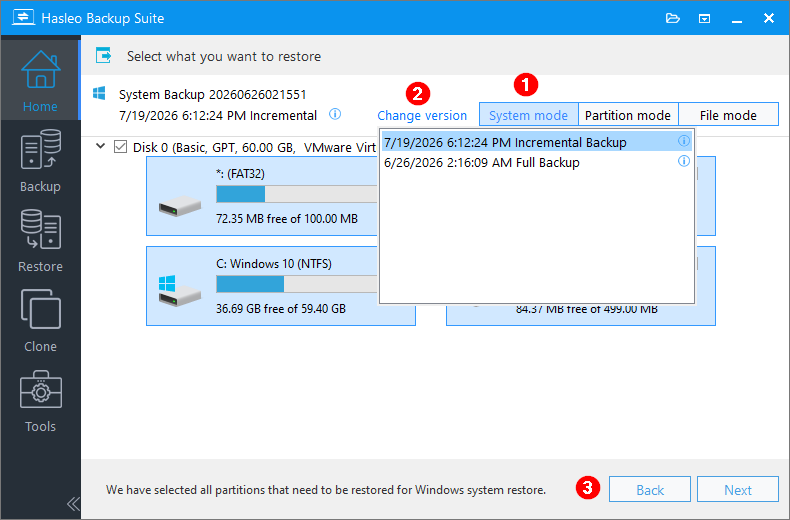The height and width of the screenshot is (520, 790).
Task: Open the Restore section in sidebar
Action: click(40, 240)
